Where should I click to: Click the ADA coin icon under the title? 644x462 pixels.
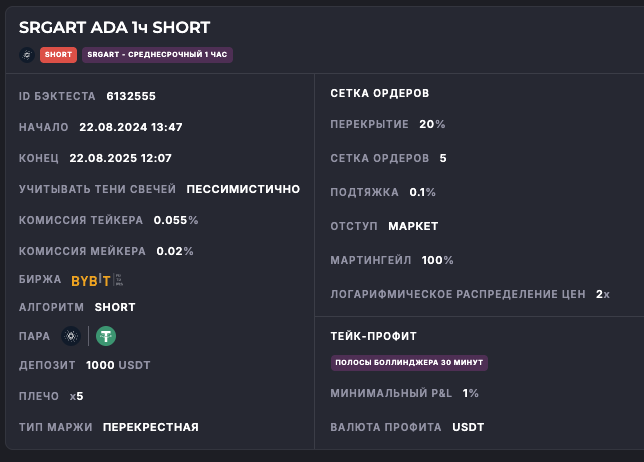(x=26, y=54)
